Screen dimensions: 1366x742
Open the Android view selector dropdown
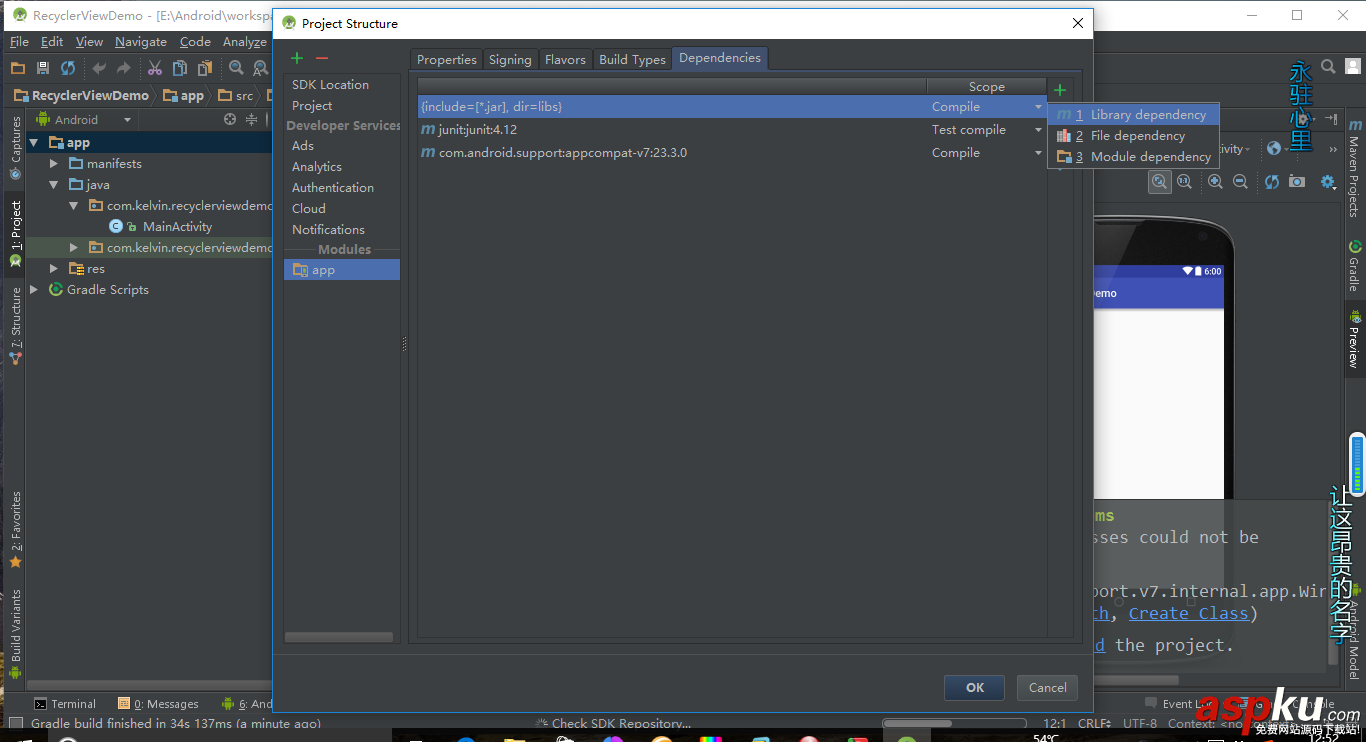84,120
